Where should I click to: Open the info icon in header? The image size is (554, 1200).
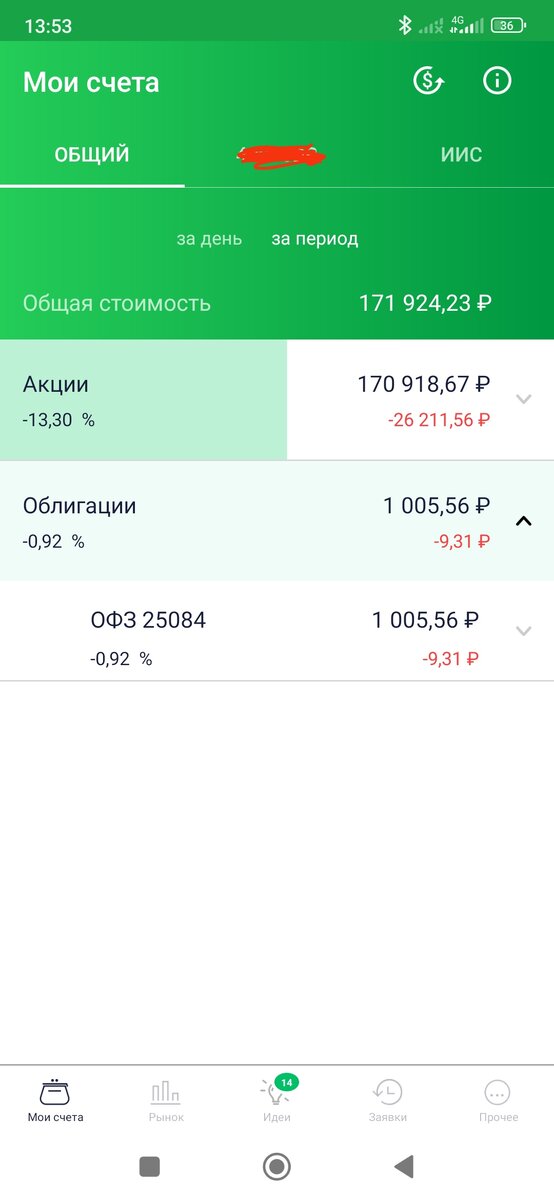click(497, 81)
